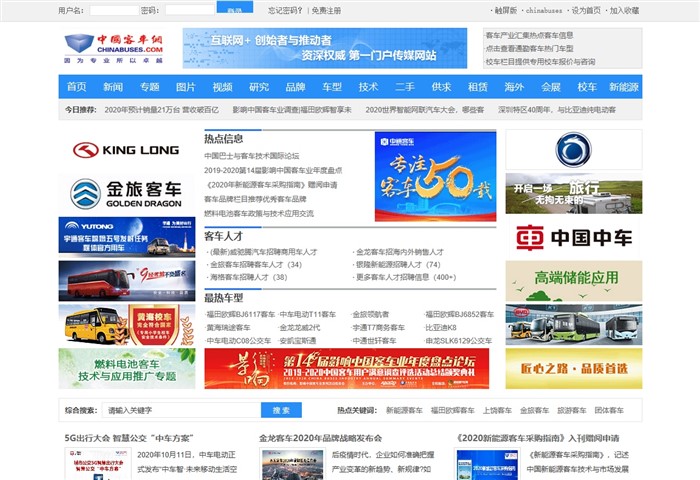Open the BYD buses lineup banner

pyautogui.click(x=574, y=325)
